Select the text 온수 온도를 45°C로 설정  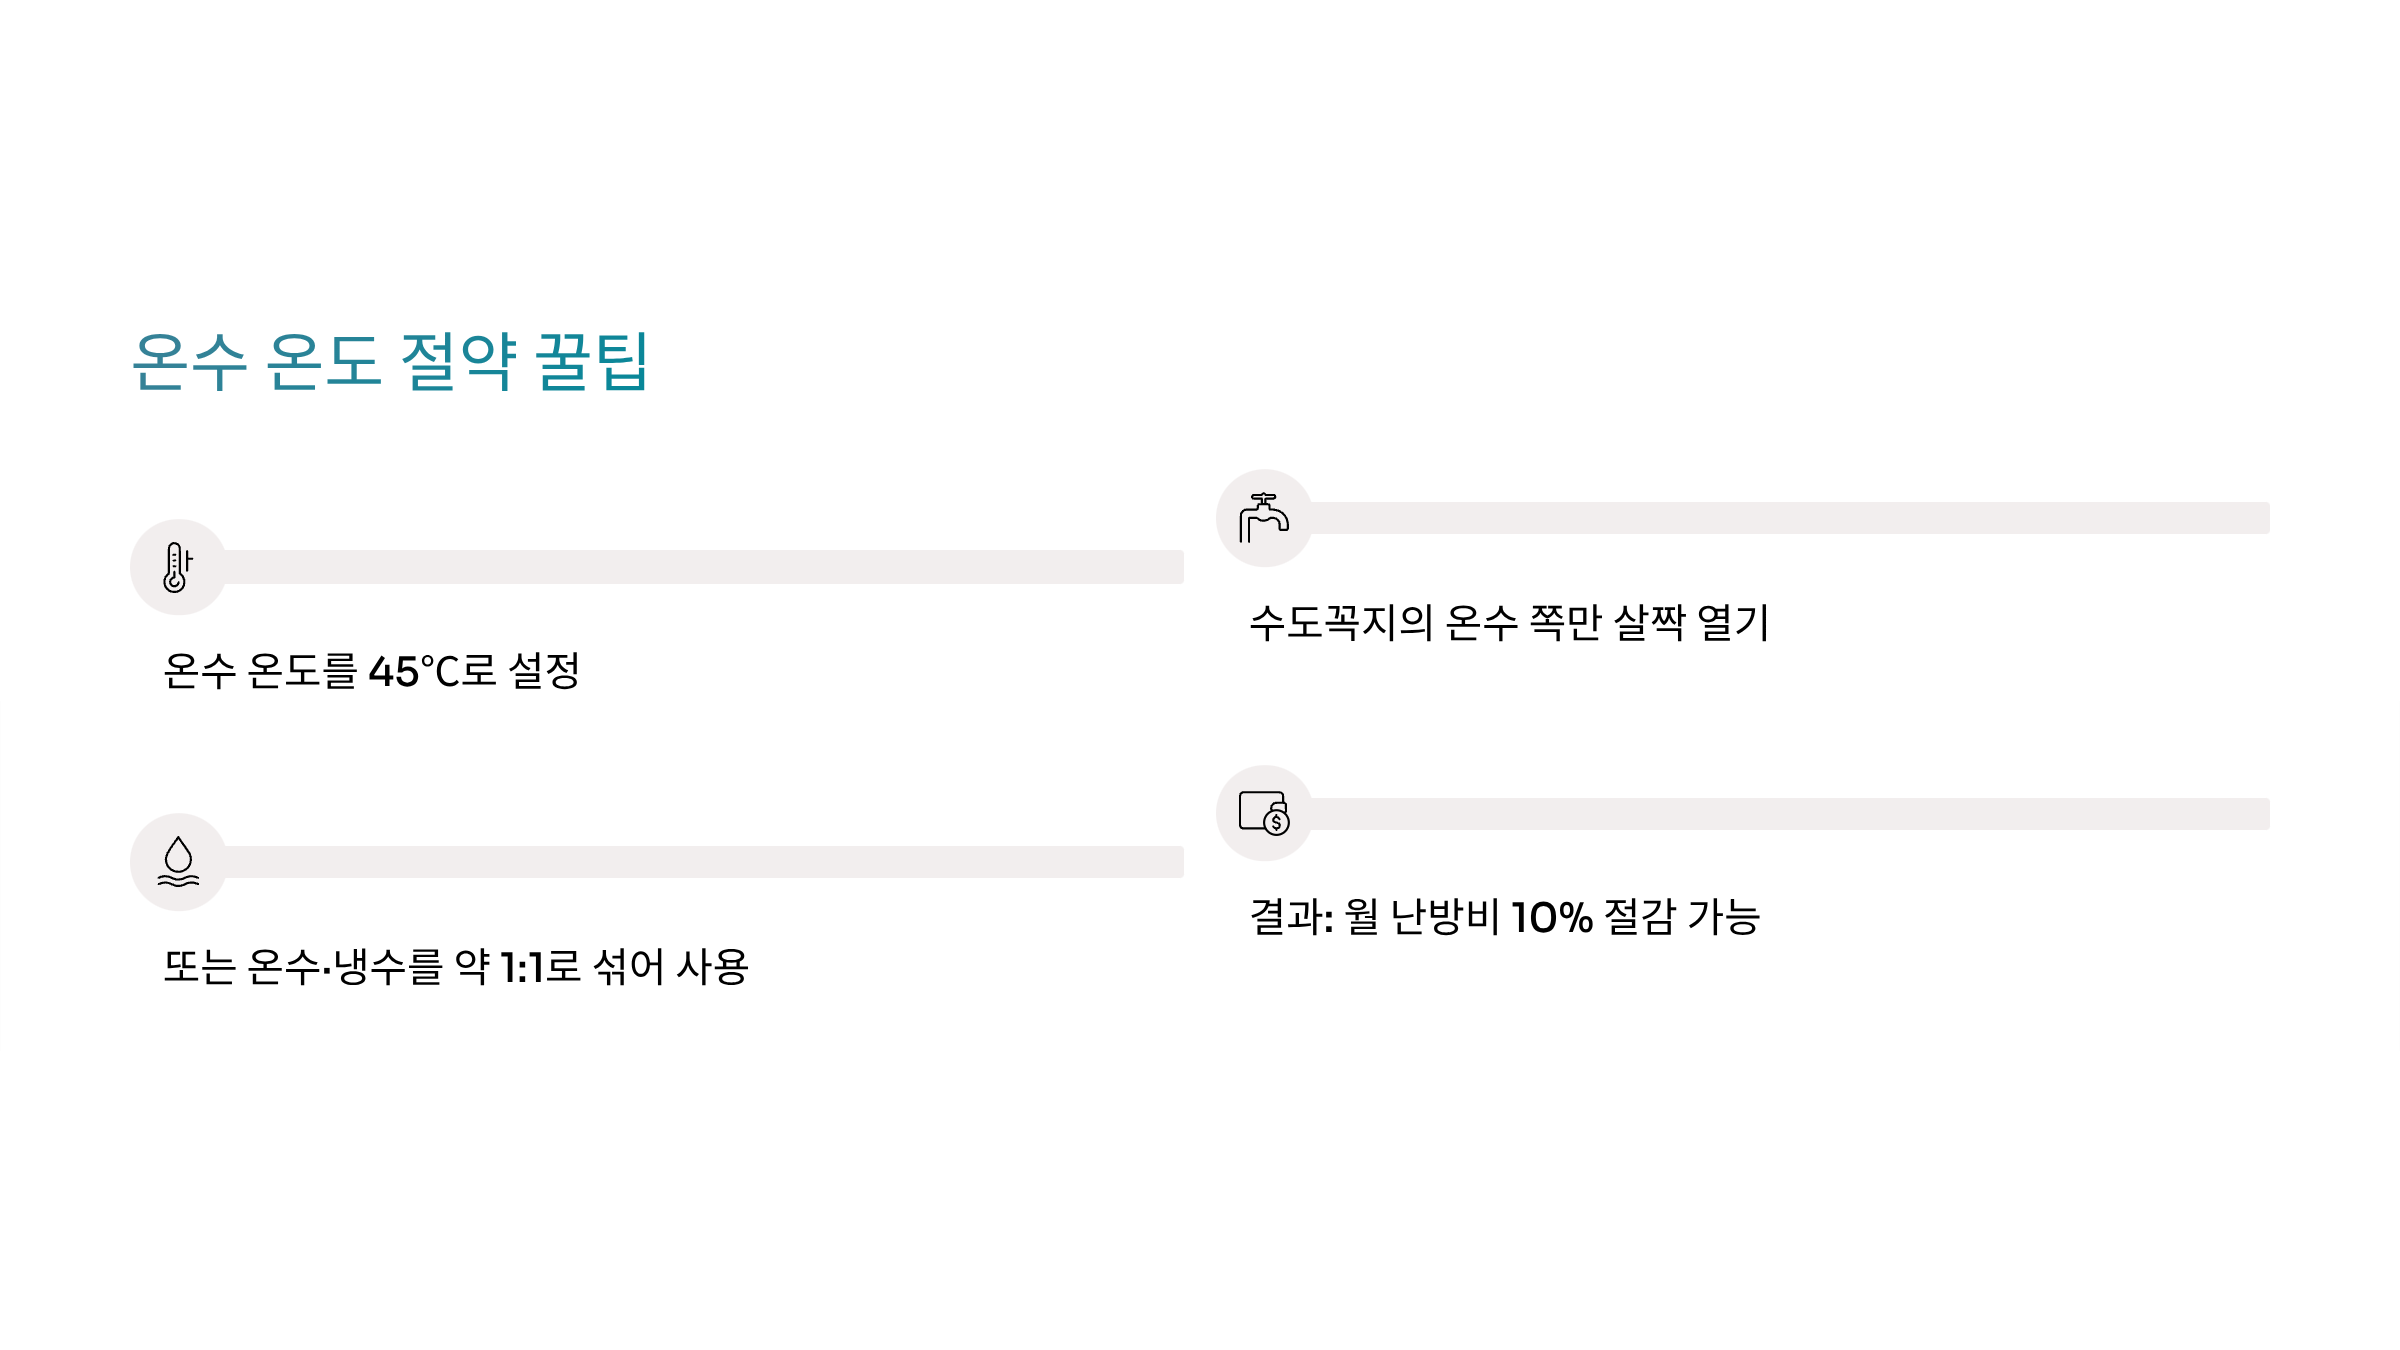click(371, 671)
